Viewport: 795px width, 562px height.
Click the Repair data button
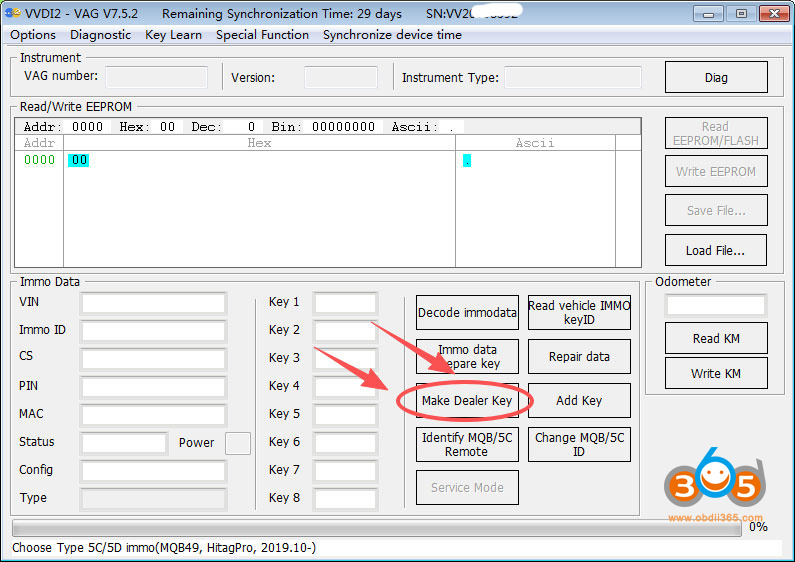pyautogui.click(x=579, y=357)
